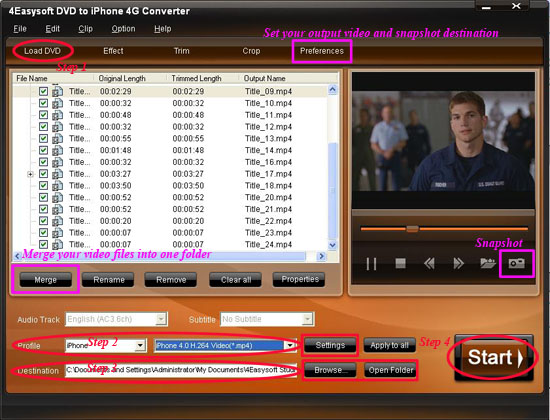Click the Merge button
Image resolution: width=550 pixels, height=420 pixels.
click(46, 280)
